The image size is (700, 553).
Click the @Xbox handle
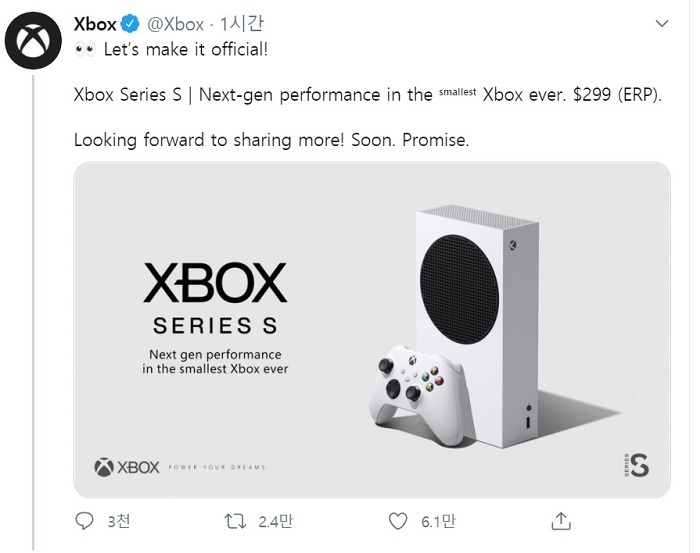176,24
